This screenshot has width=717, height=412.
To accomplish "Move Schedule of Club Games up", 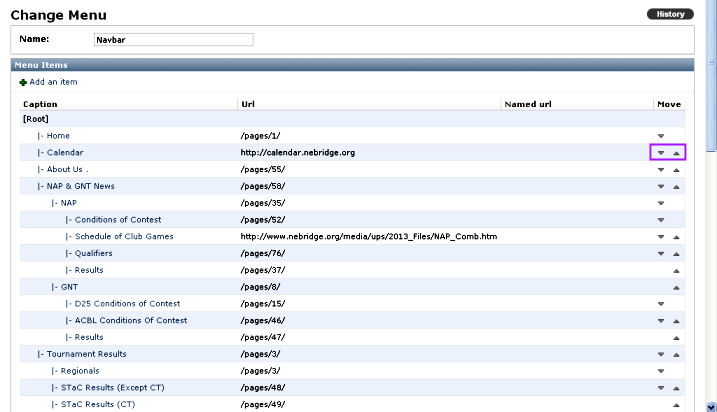I will click(677, 237).
